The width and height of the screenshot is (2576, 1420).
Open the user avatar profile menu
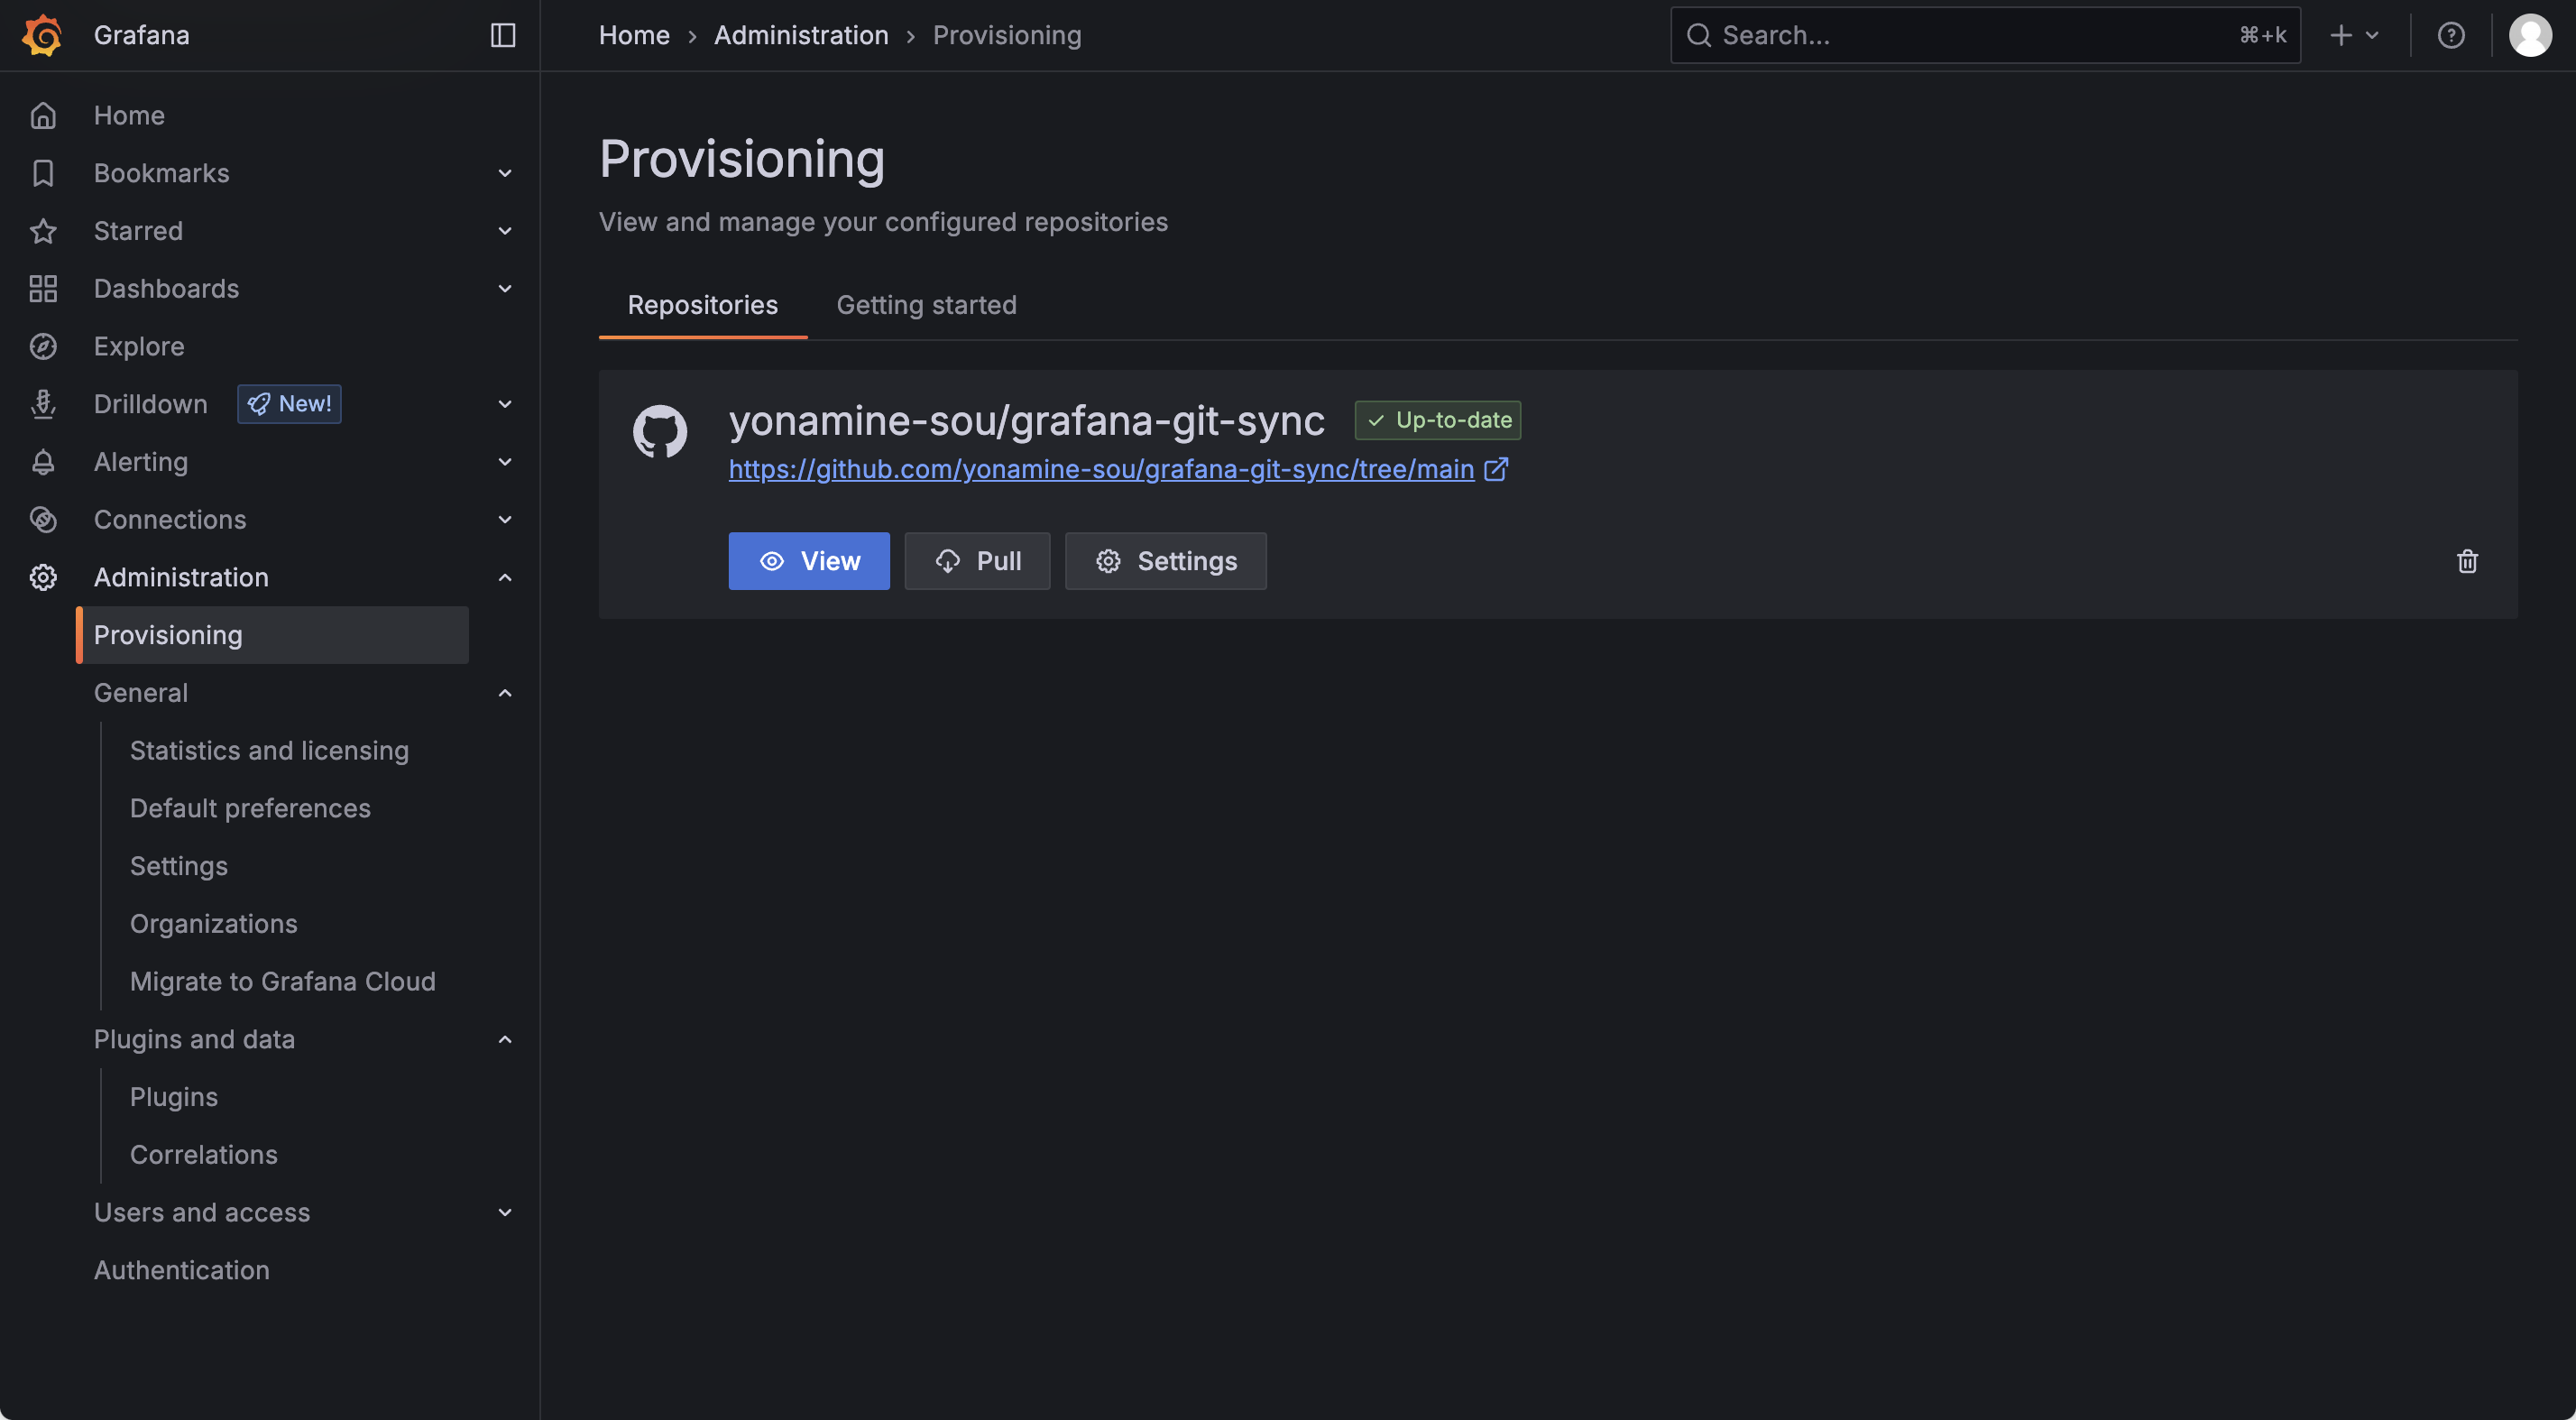(2530, 35)
